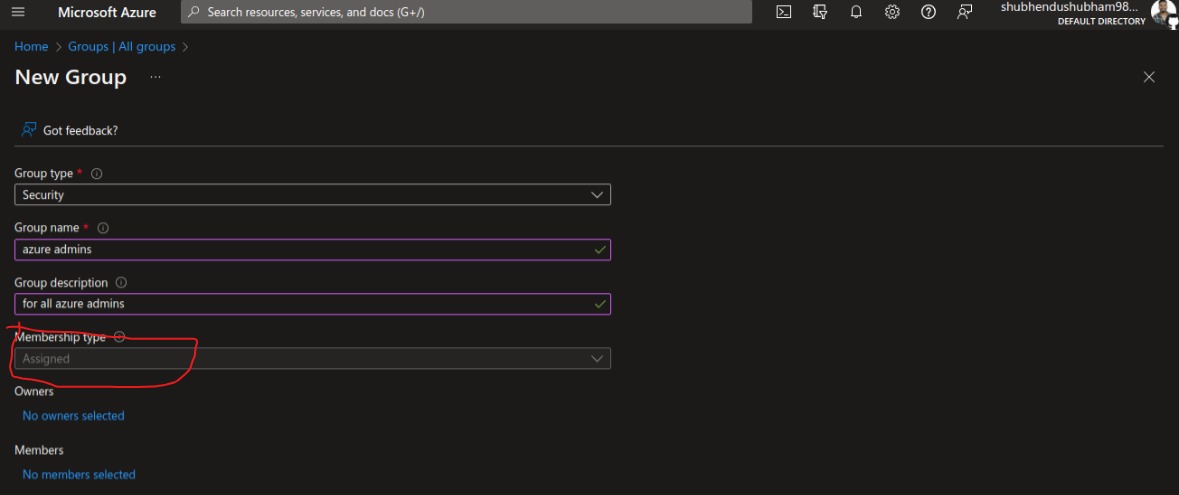Click the Group description label
Viewport: 1179px width, 495px height.
point(61,282)
